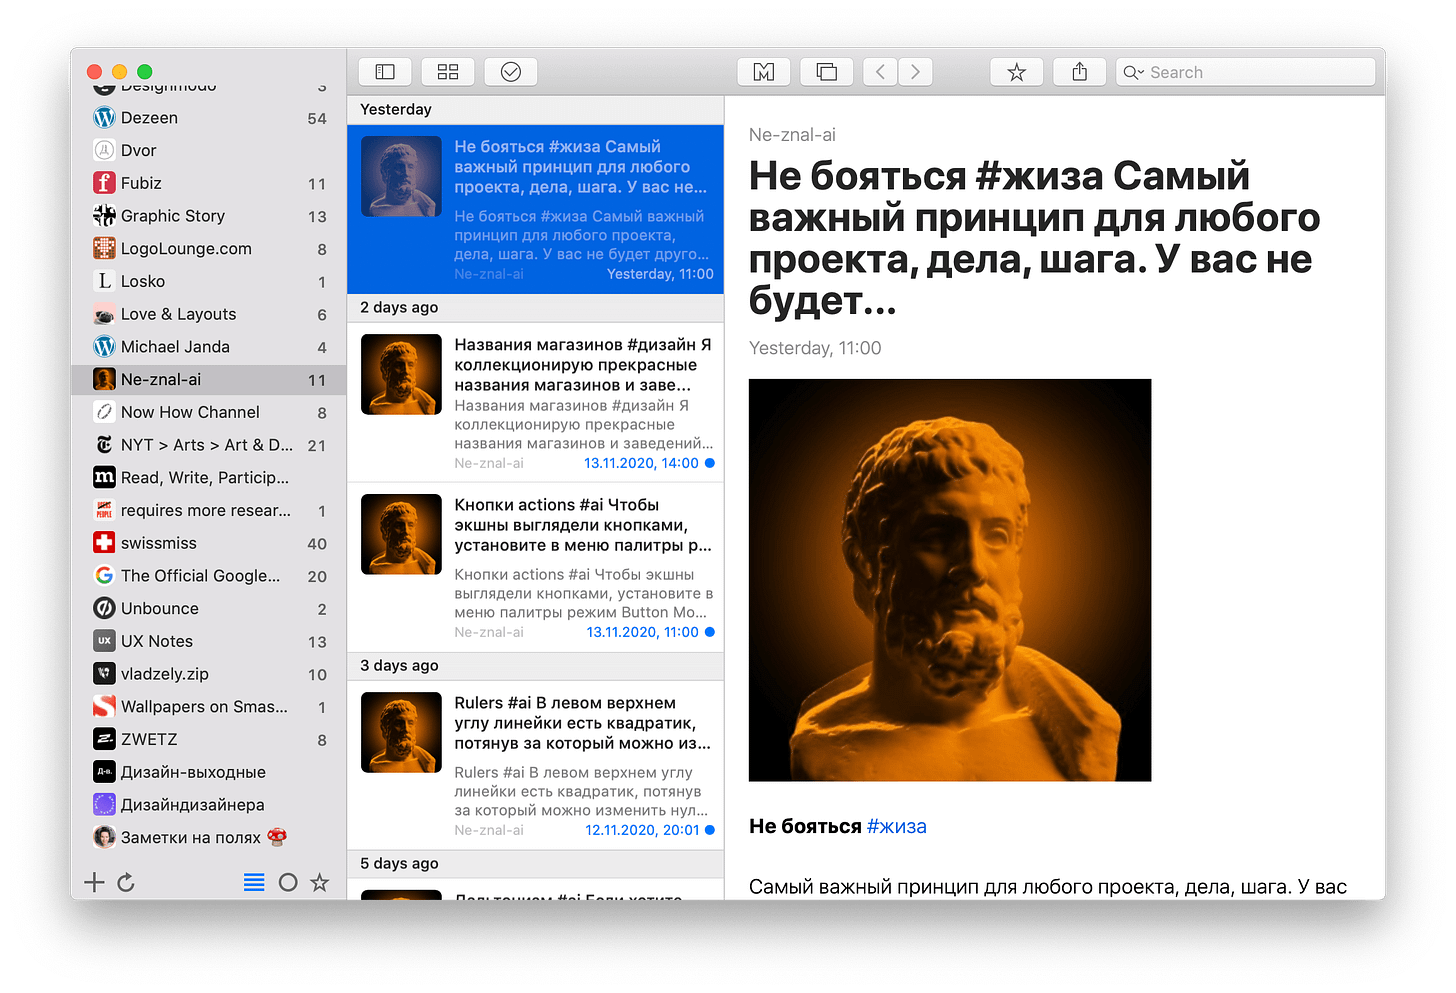Open the in-app browser window button

pyautogui.click(x=827, y=72)
